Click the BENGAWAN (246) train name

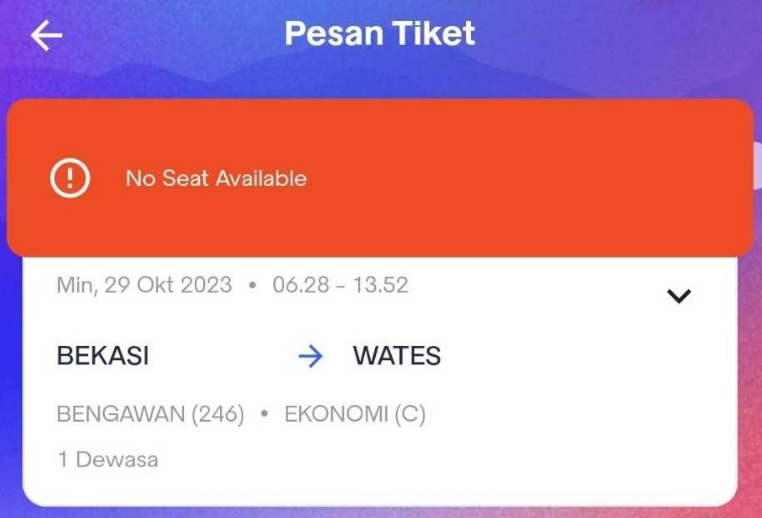pos(150,414)
